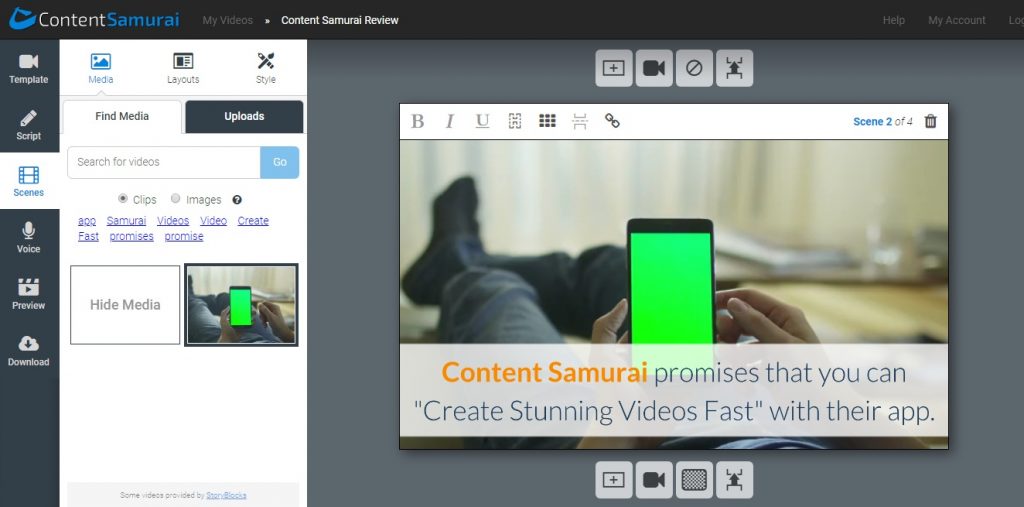Click the Content Samurai Review breadcrumb title
This screenshot has height=507, width=1024.
click(340, 20)
